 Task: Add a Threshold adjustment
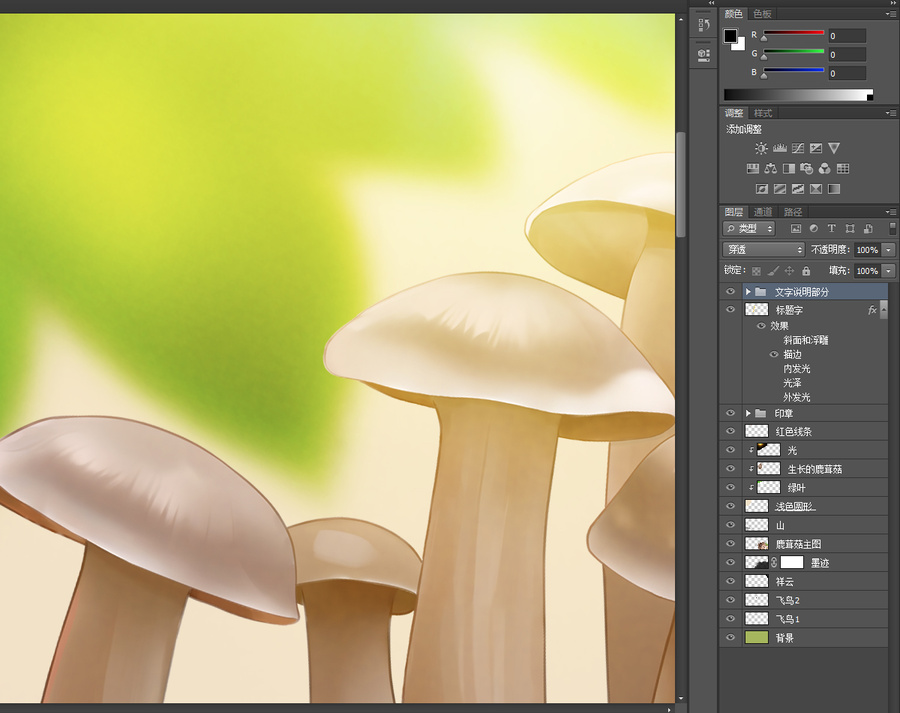tap(798, 189)
